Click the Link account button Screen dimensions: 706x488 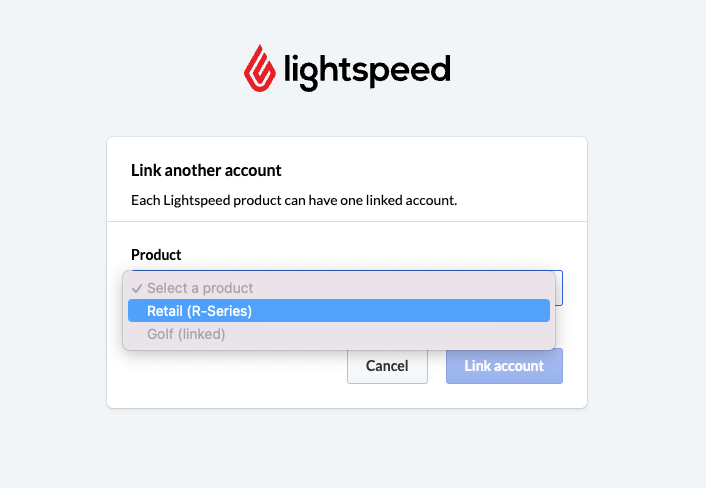coord(504,366)
